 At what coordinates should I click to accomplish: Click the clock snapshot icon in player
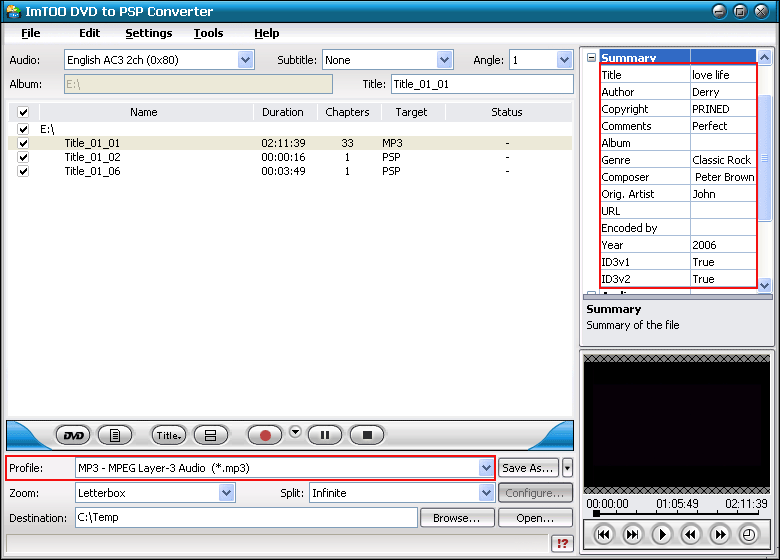[x=749, y=535]
